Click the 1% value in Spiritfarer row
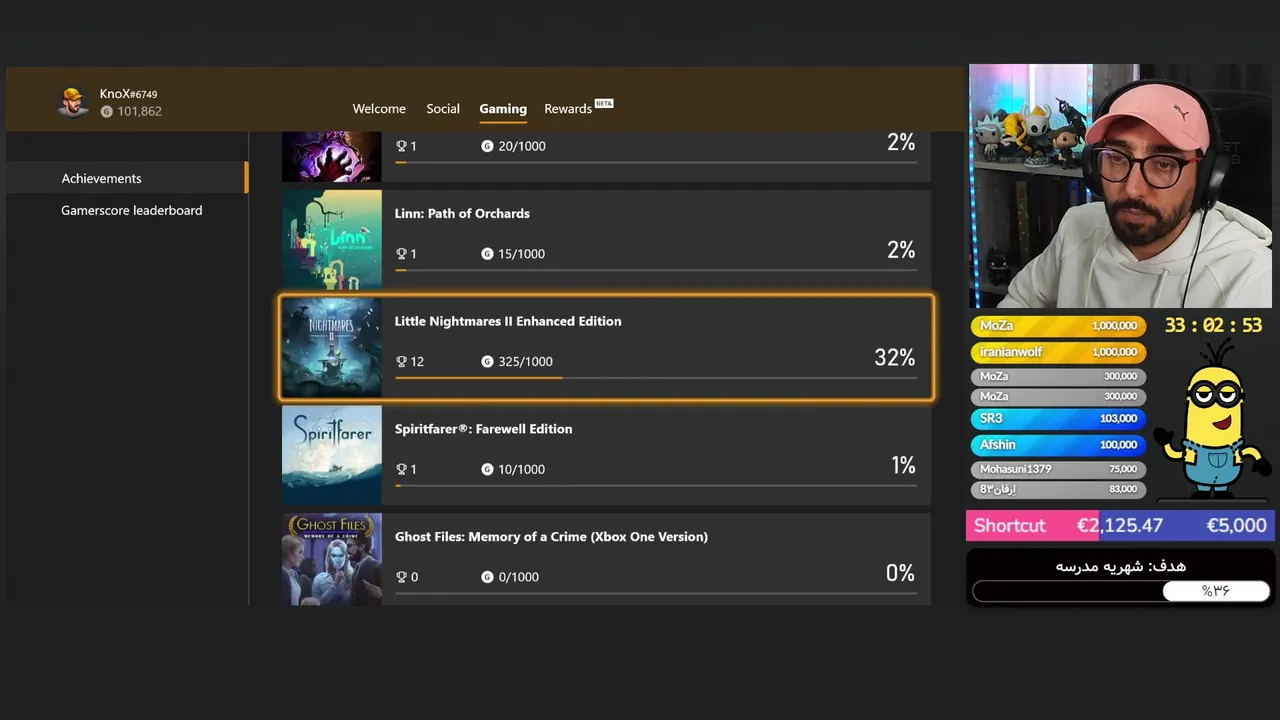 coord(903,466)
